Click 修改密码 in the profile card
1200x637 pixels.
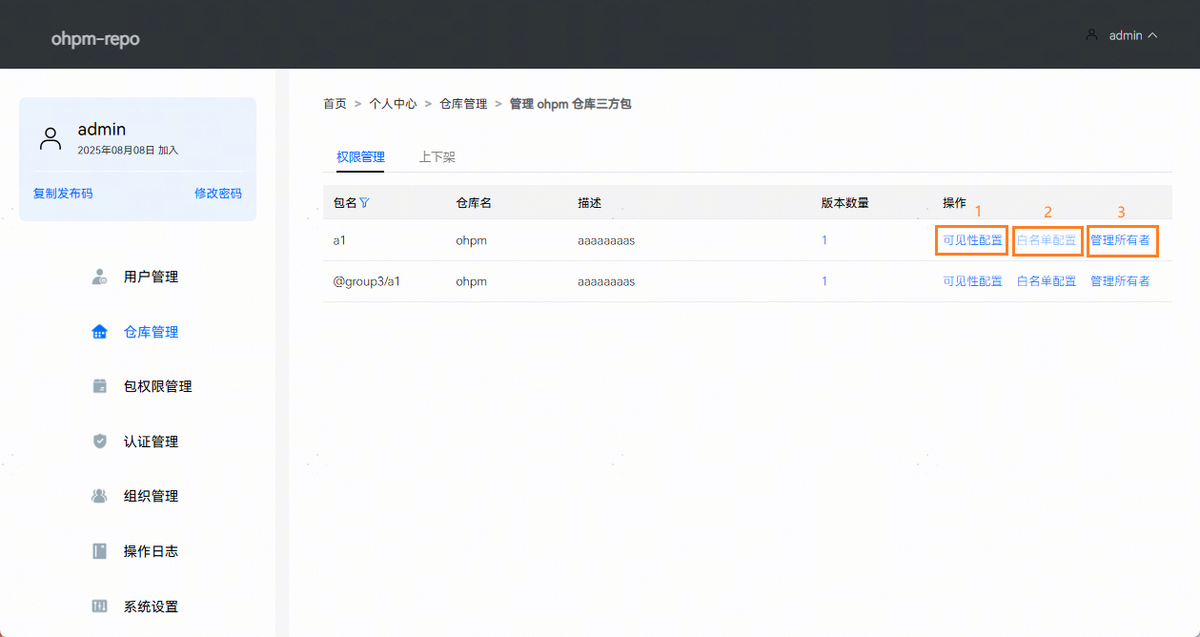(x=218, y=193)
